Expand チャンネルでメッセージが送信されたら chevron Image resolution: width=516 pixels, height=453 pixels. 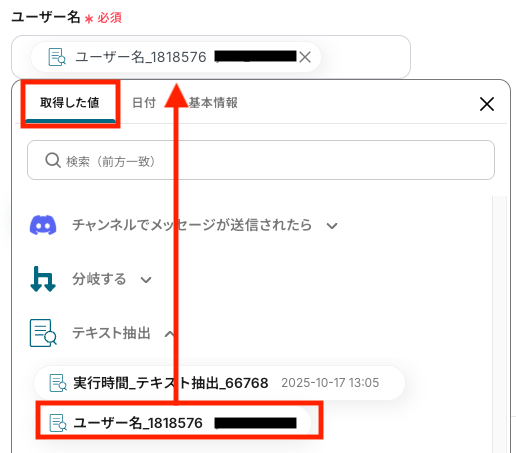tap(332, 226)
